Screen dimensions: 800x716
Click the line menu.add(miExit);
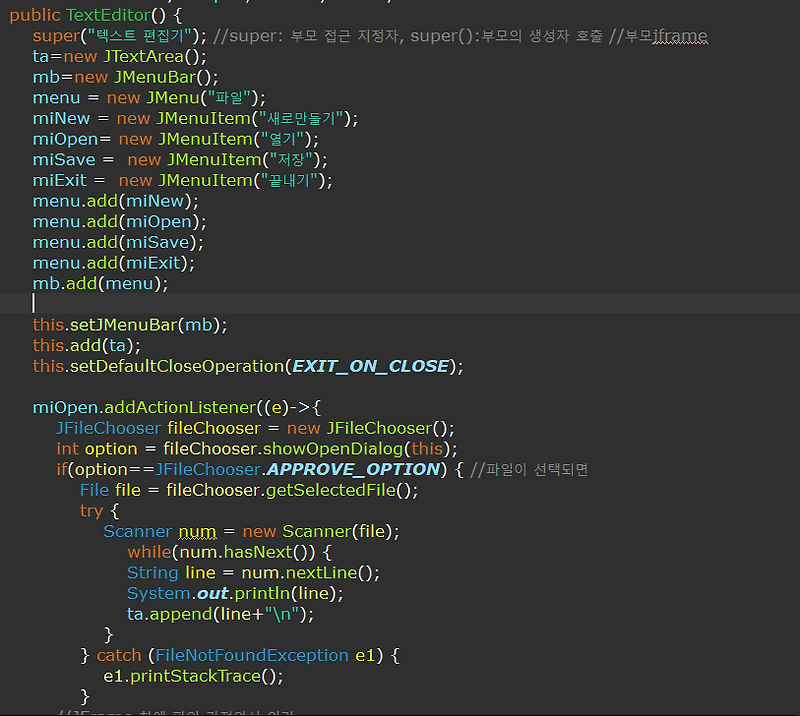coord(114,263)
